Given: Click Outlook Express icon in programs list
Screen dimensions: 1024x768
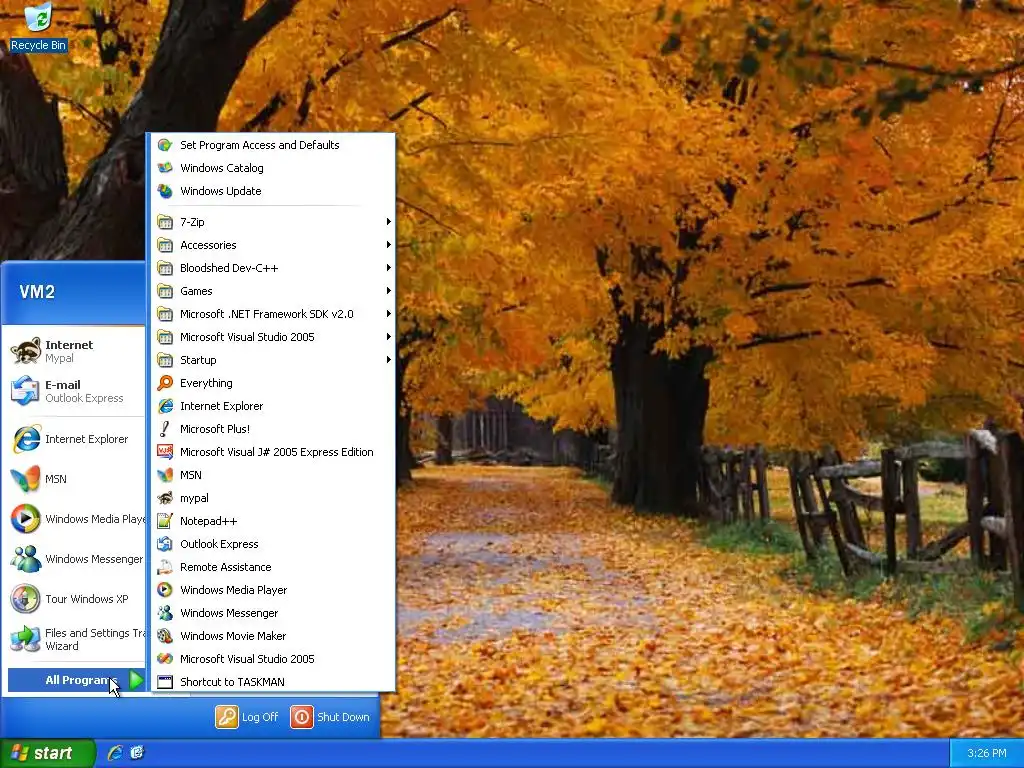Looking at the screenshot, I should tap(165, 544).
